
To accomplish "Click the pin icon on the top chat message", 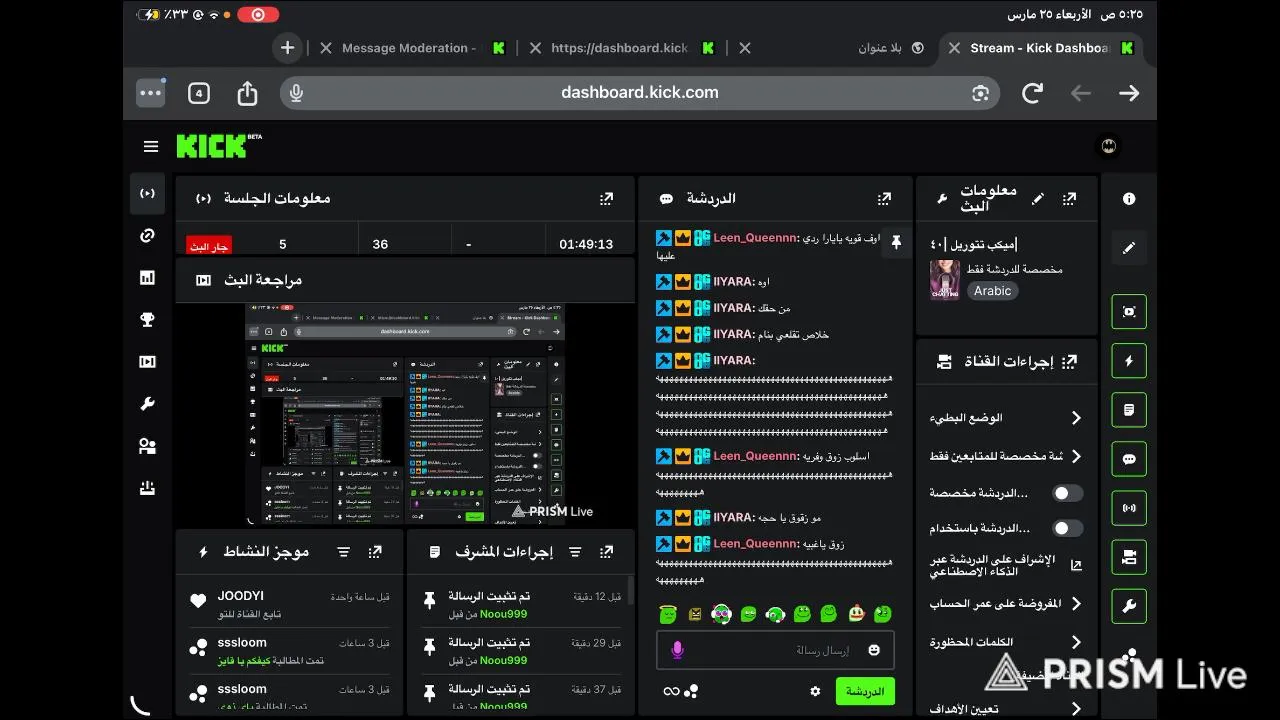I will pos(896,243).
